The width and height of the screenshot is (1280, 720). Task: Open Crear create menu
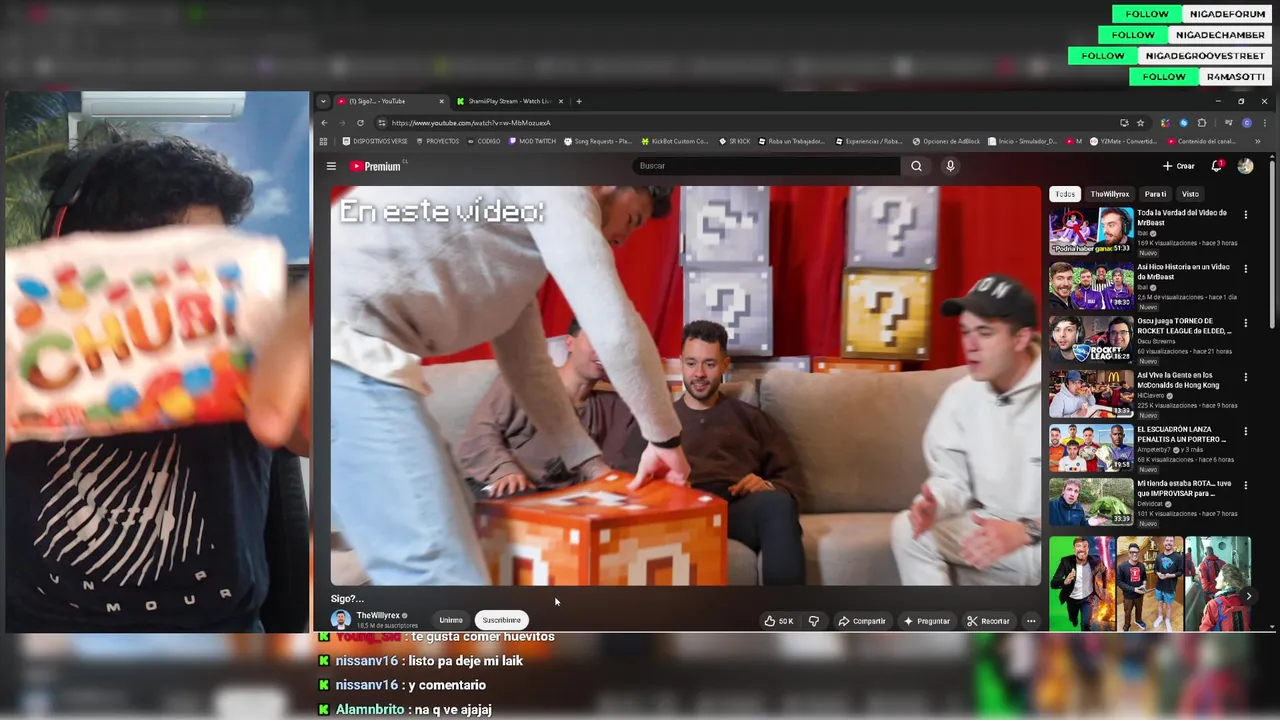coord(1179,166)
